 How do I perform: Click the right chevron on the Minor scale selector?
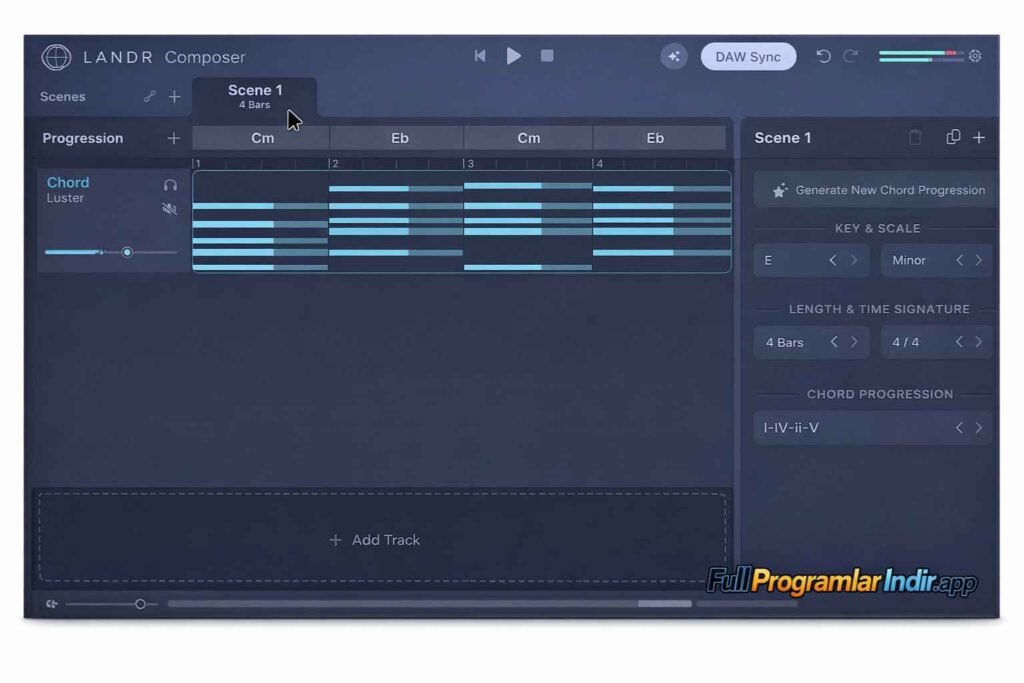click(977, 260)
